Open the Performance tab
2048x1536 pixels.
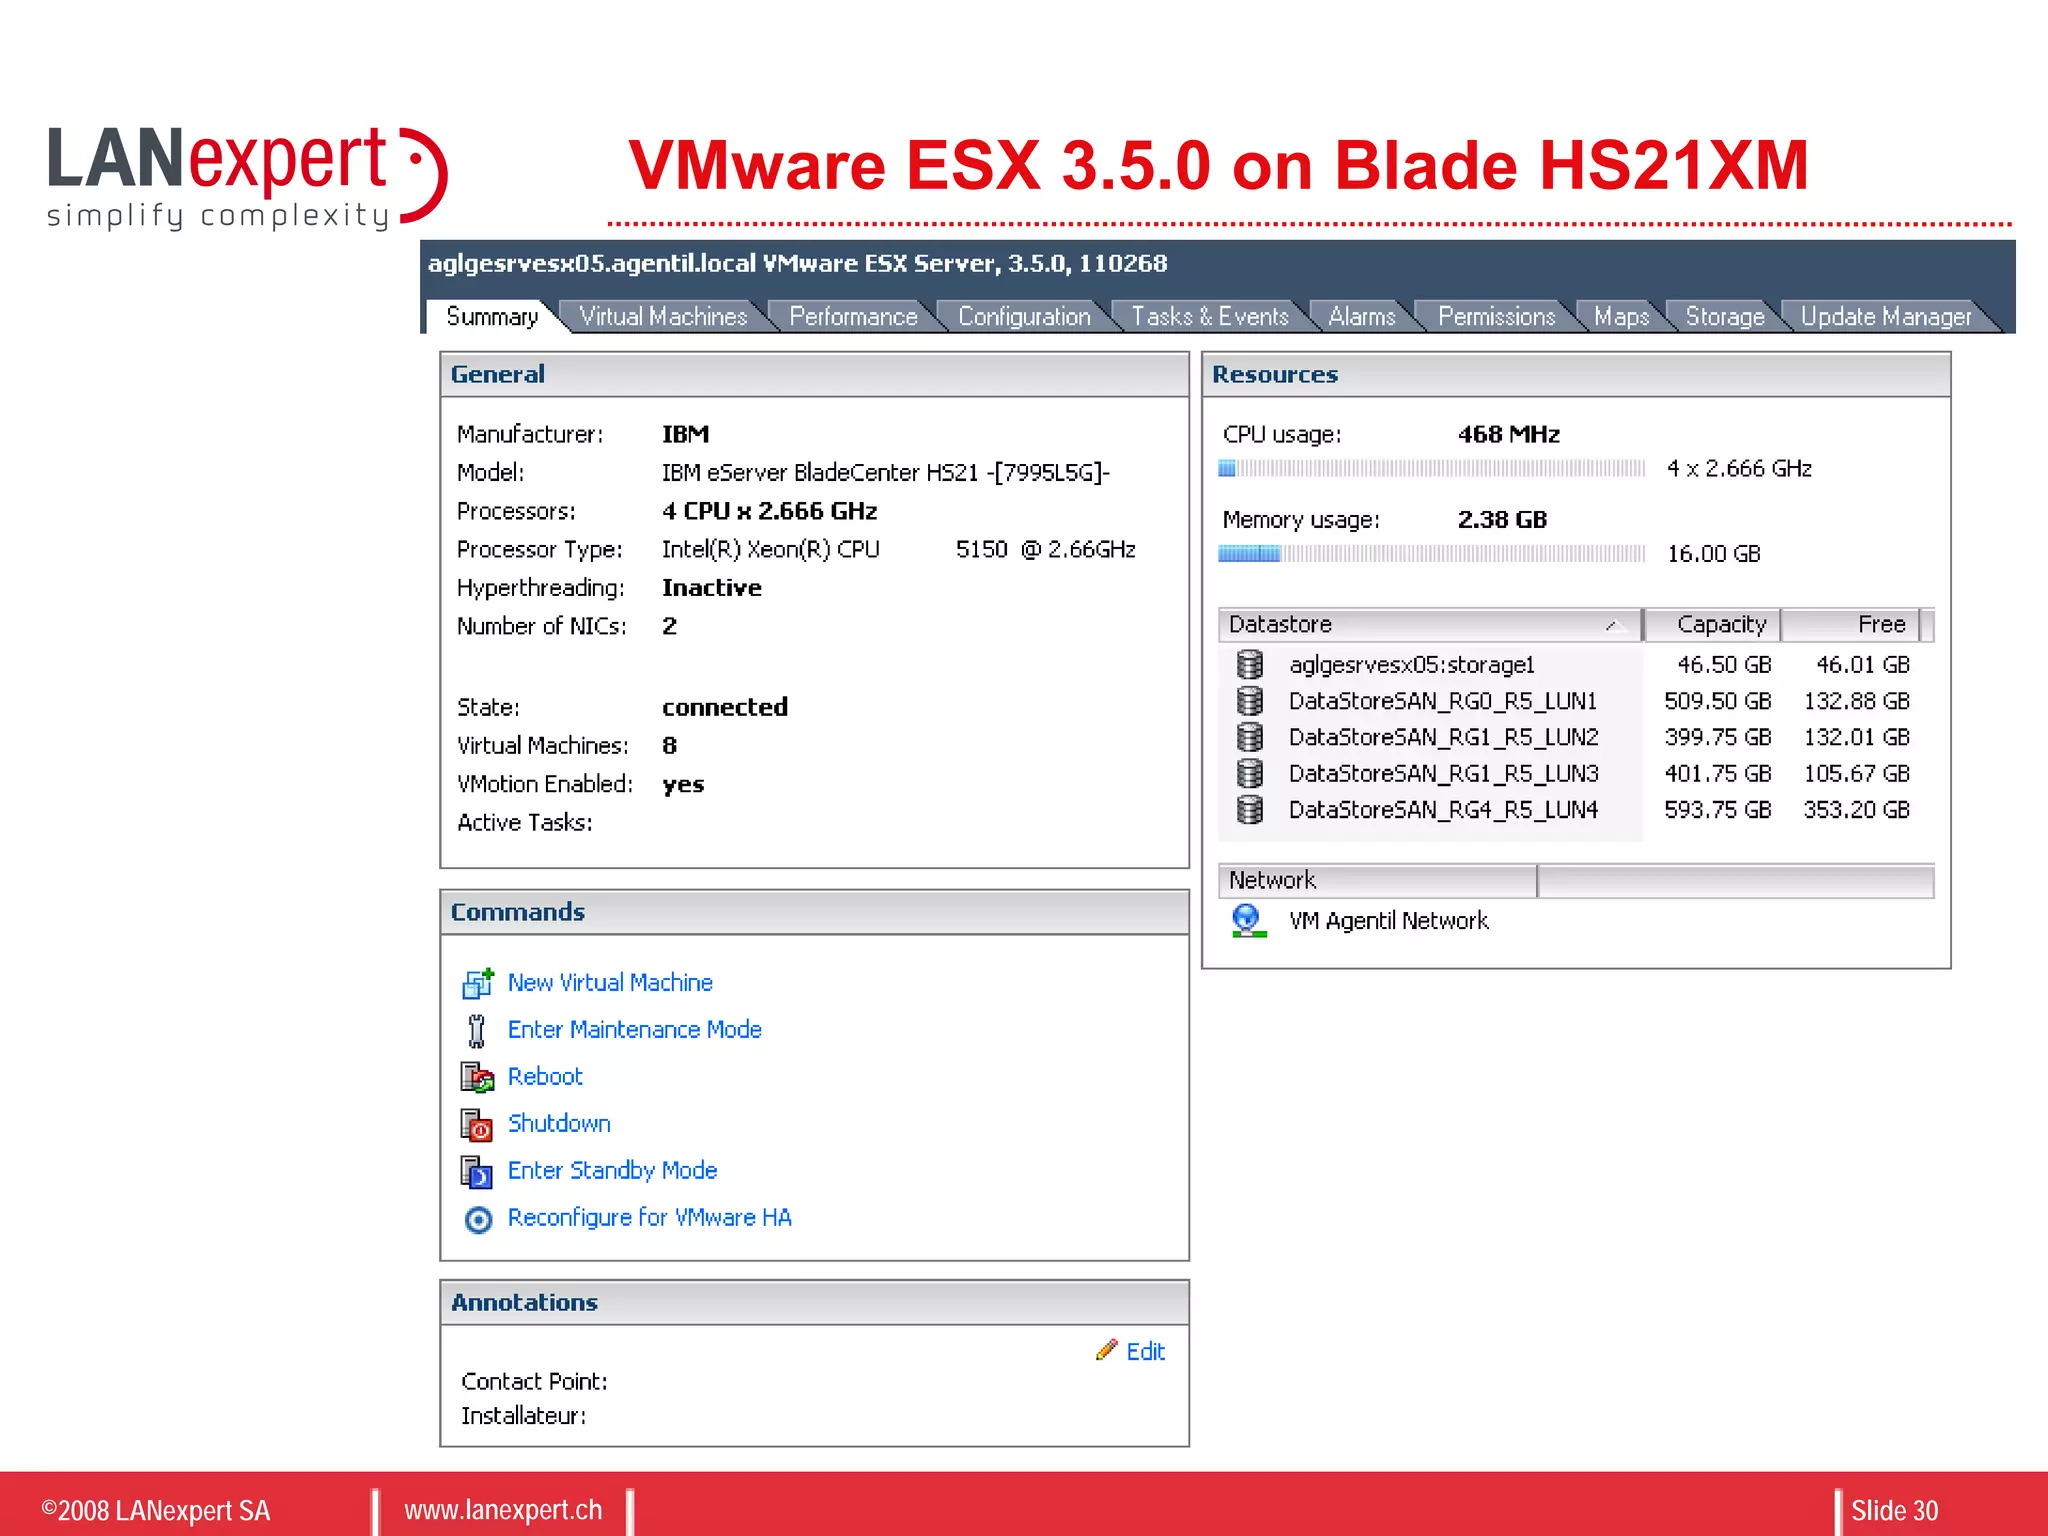853,316
